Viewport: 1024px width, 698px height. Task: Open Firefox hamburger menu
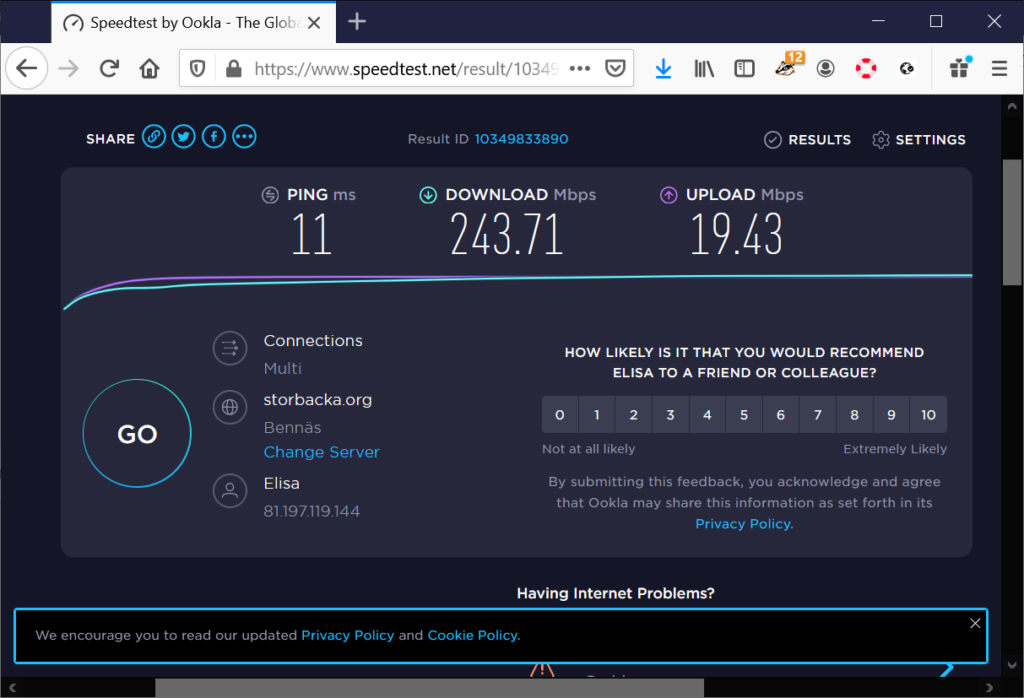click(999, 68)
